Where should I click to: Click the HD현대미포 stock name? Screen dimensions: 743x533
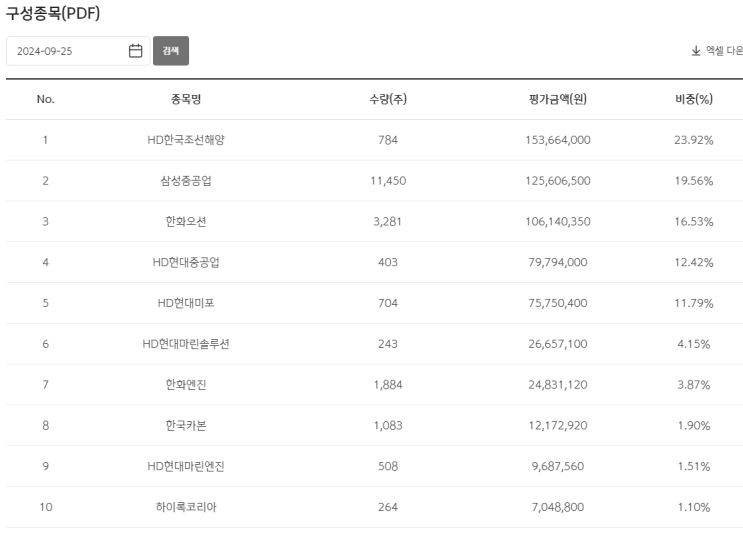coord(186,303)
